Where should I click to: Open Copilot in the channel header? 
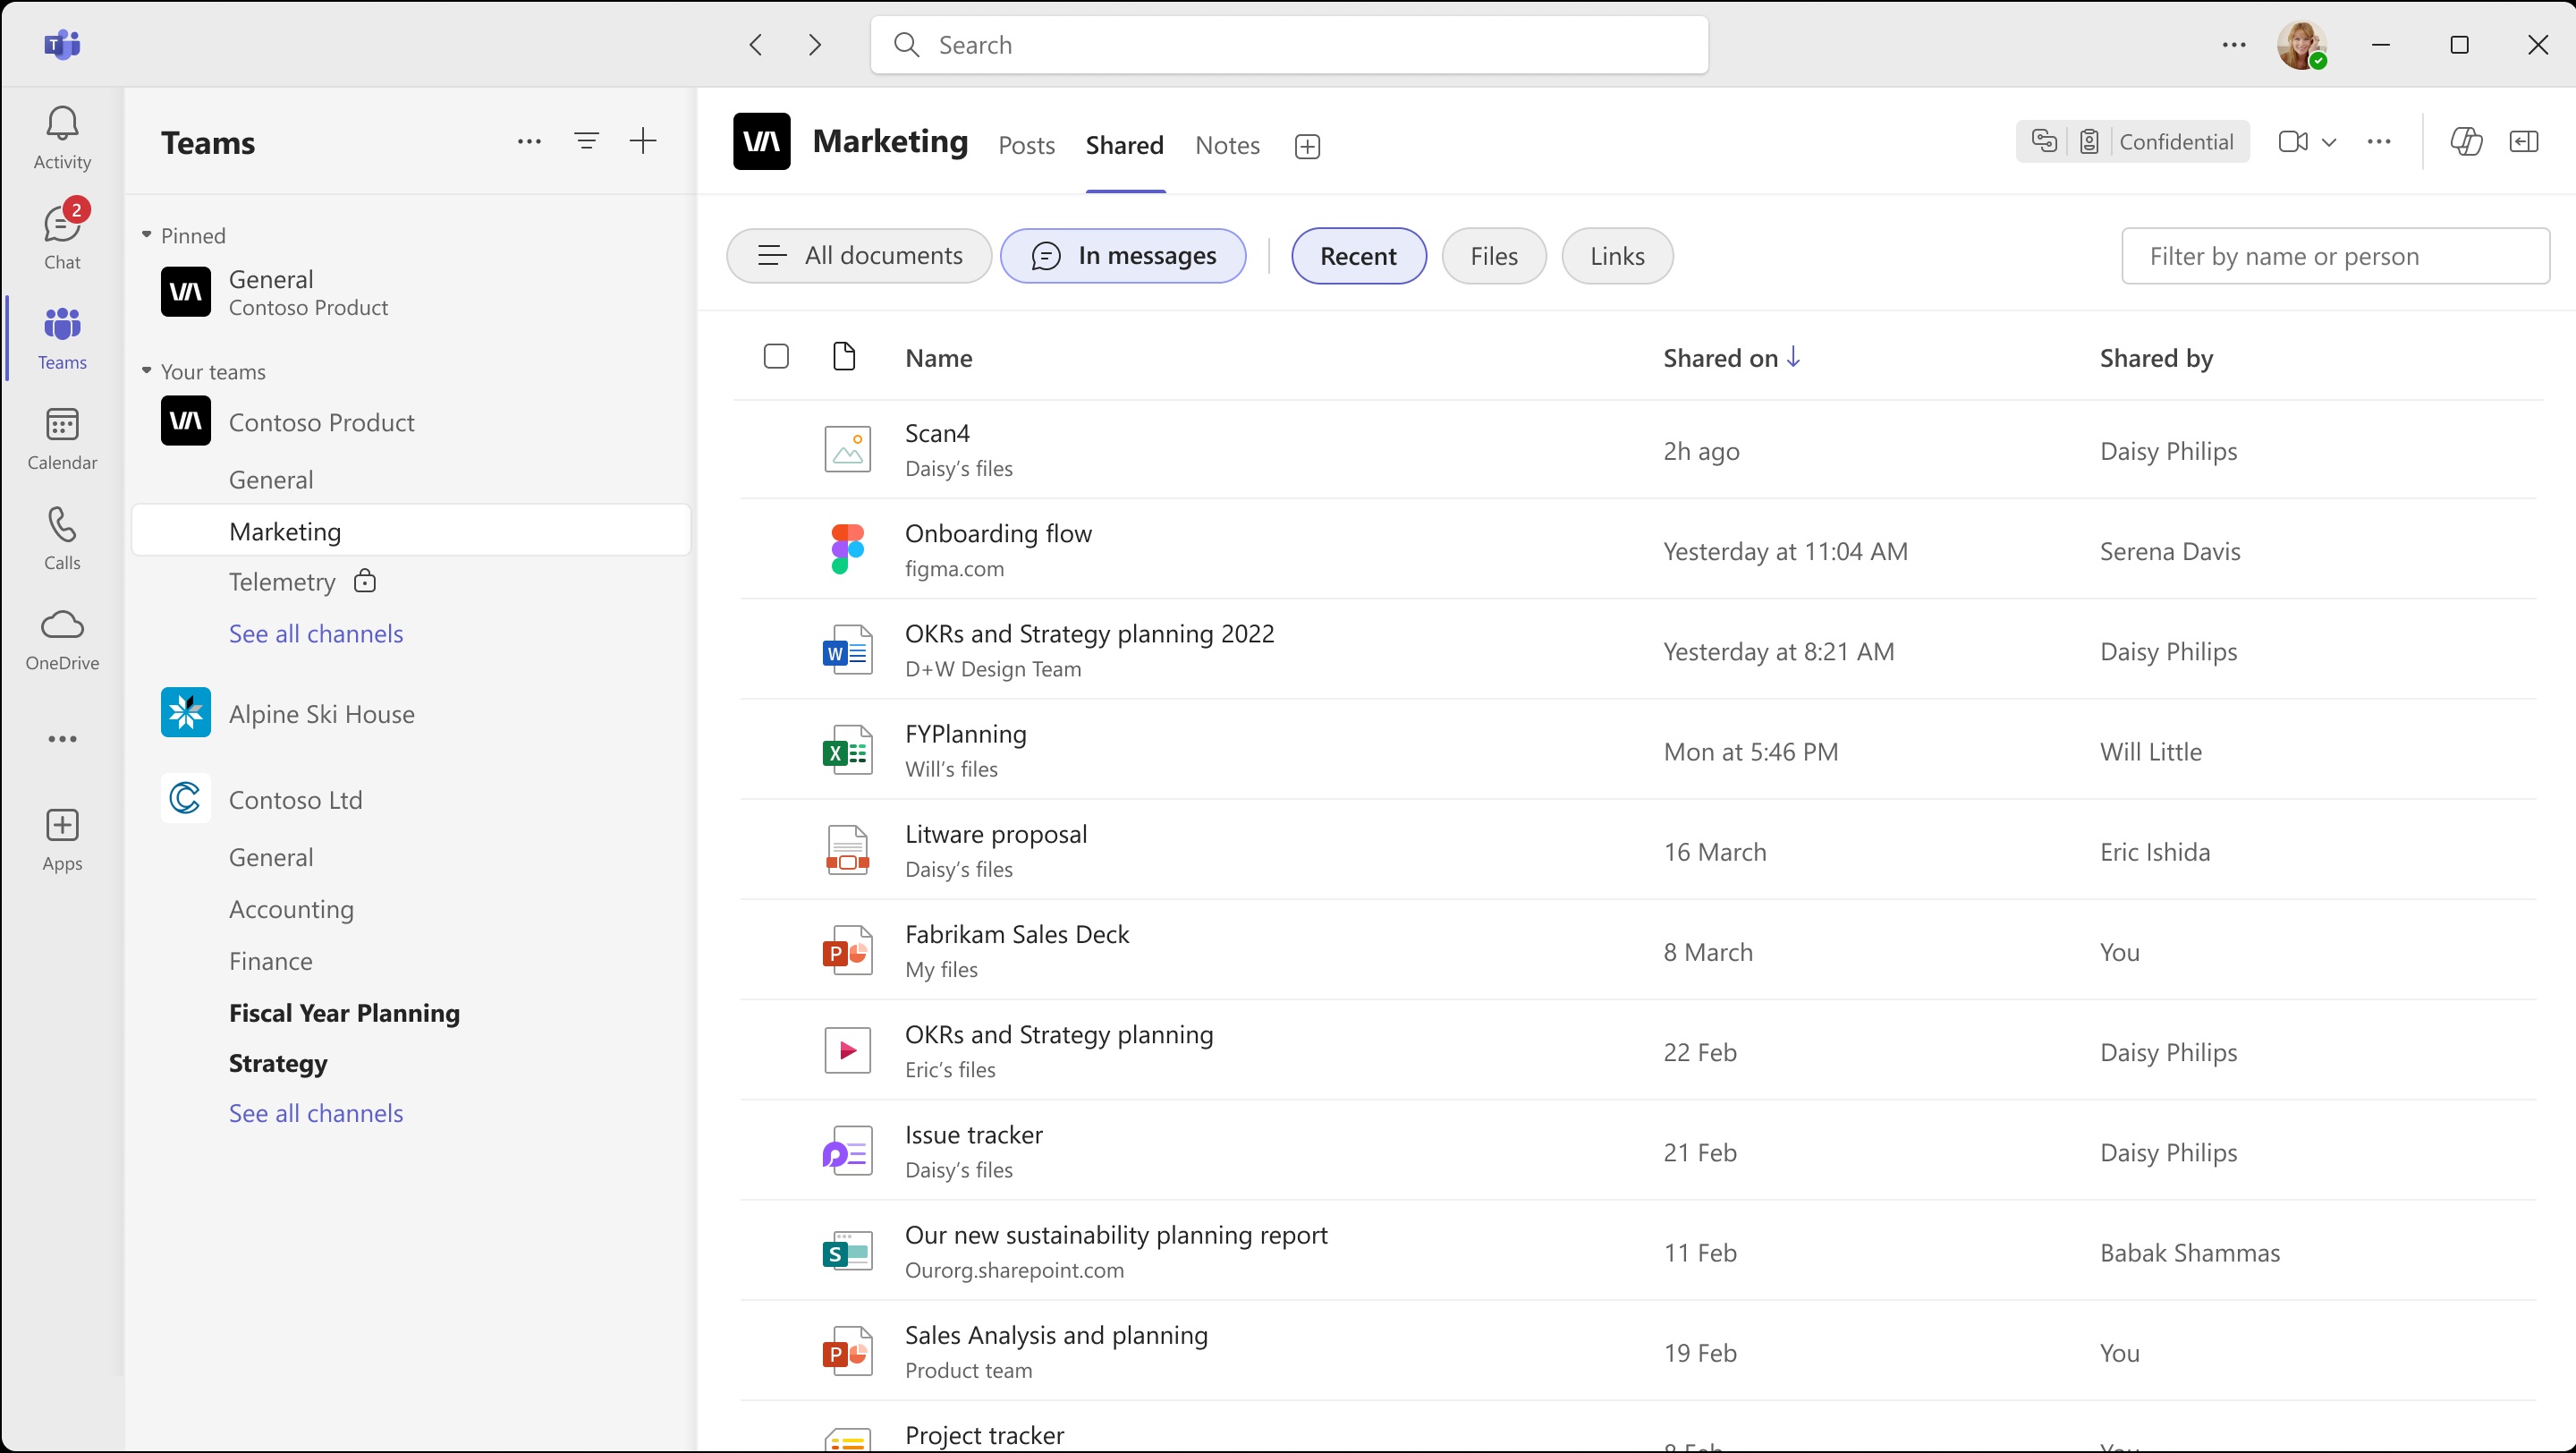(2467, 141)
